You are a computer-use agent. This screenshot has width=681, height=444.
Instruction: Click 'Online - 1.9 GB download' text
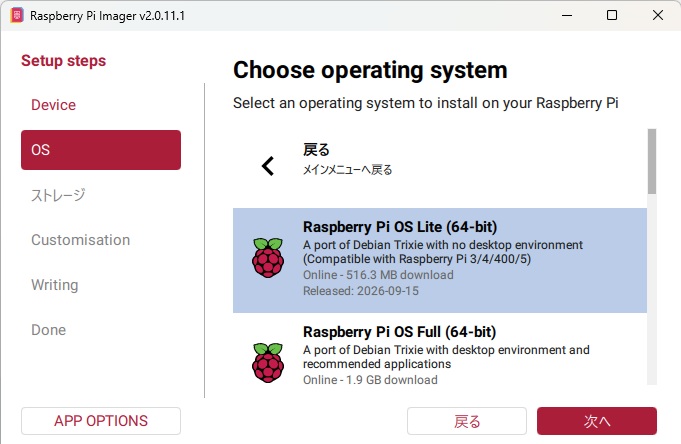tap(370, 380)
